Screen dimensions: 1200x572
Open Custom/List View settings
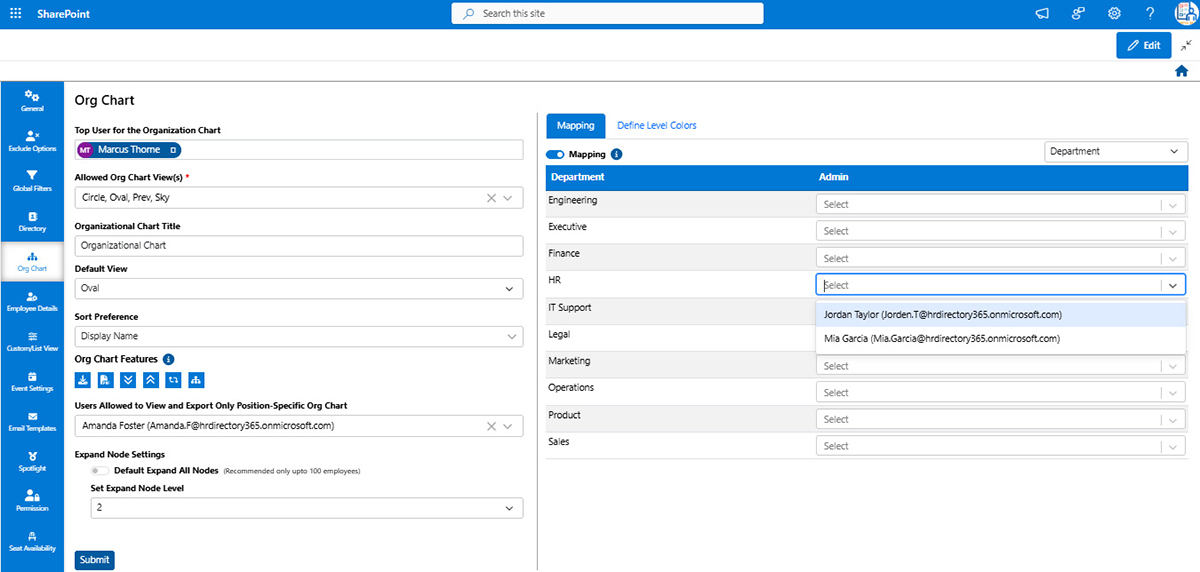tap(32, 342)
